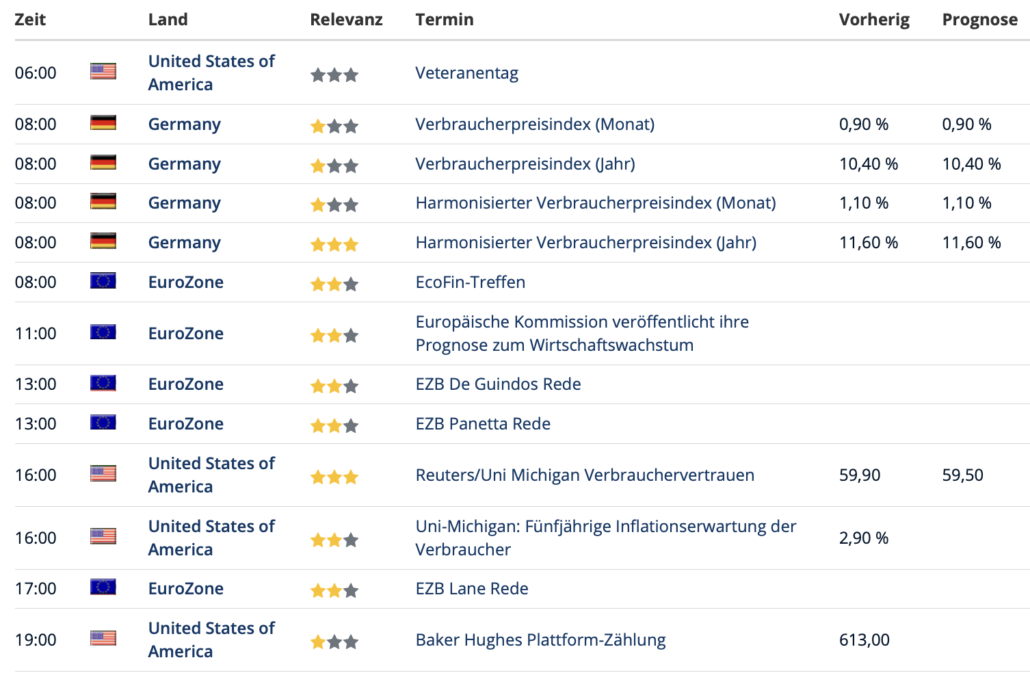Click the Relevanz column header
The width and height of the screenshot is (1030, 673).
[346, 19]
